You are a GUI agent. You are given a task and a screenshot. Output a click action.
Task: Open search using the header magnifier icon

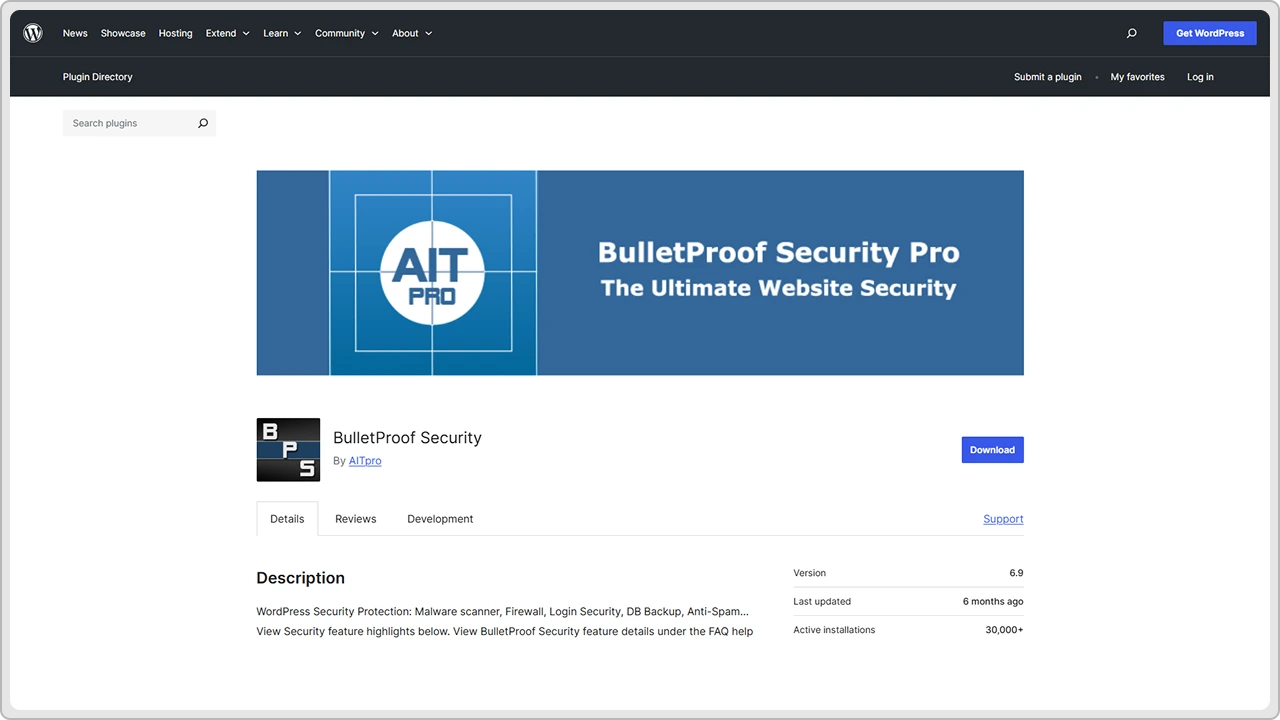(x=1131, y=33)
